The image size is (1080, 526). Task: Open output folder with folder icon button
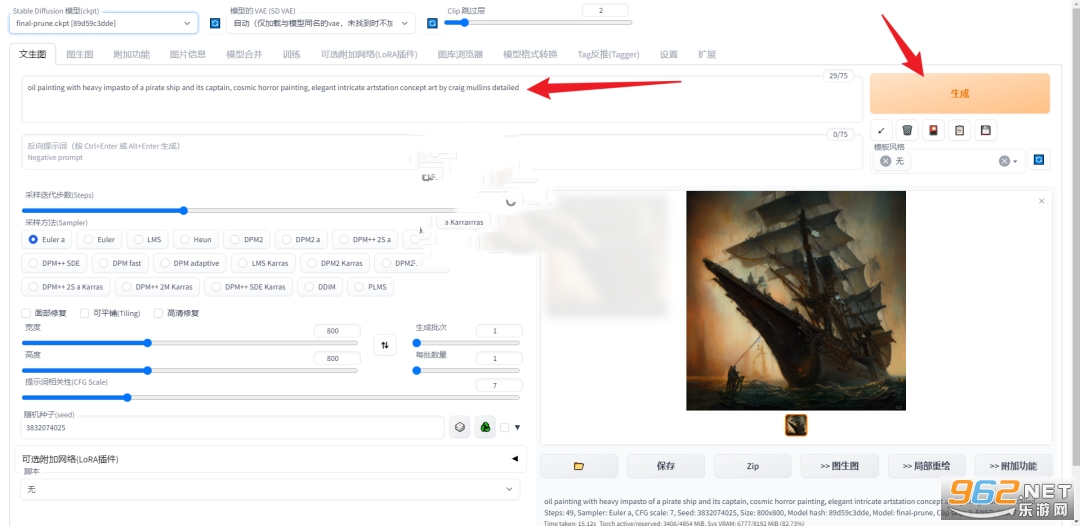[579, 466]
